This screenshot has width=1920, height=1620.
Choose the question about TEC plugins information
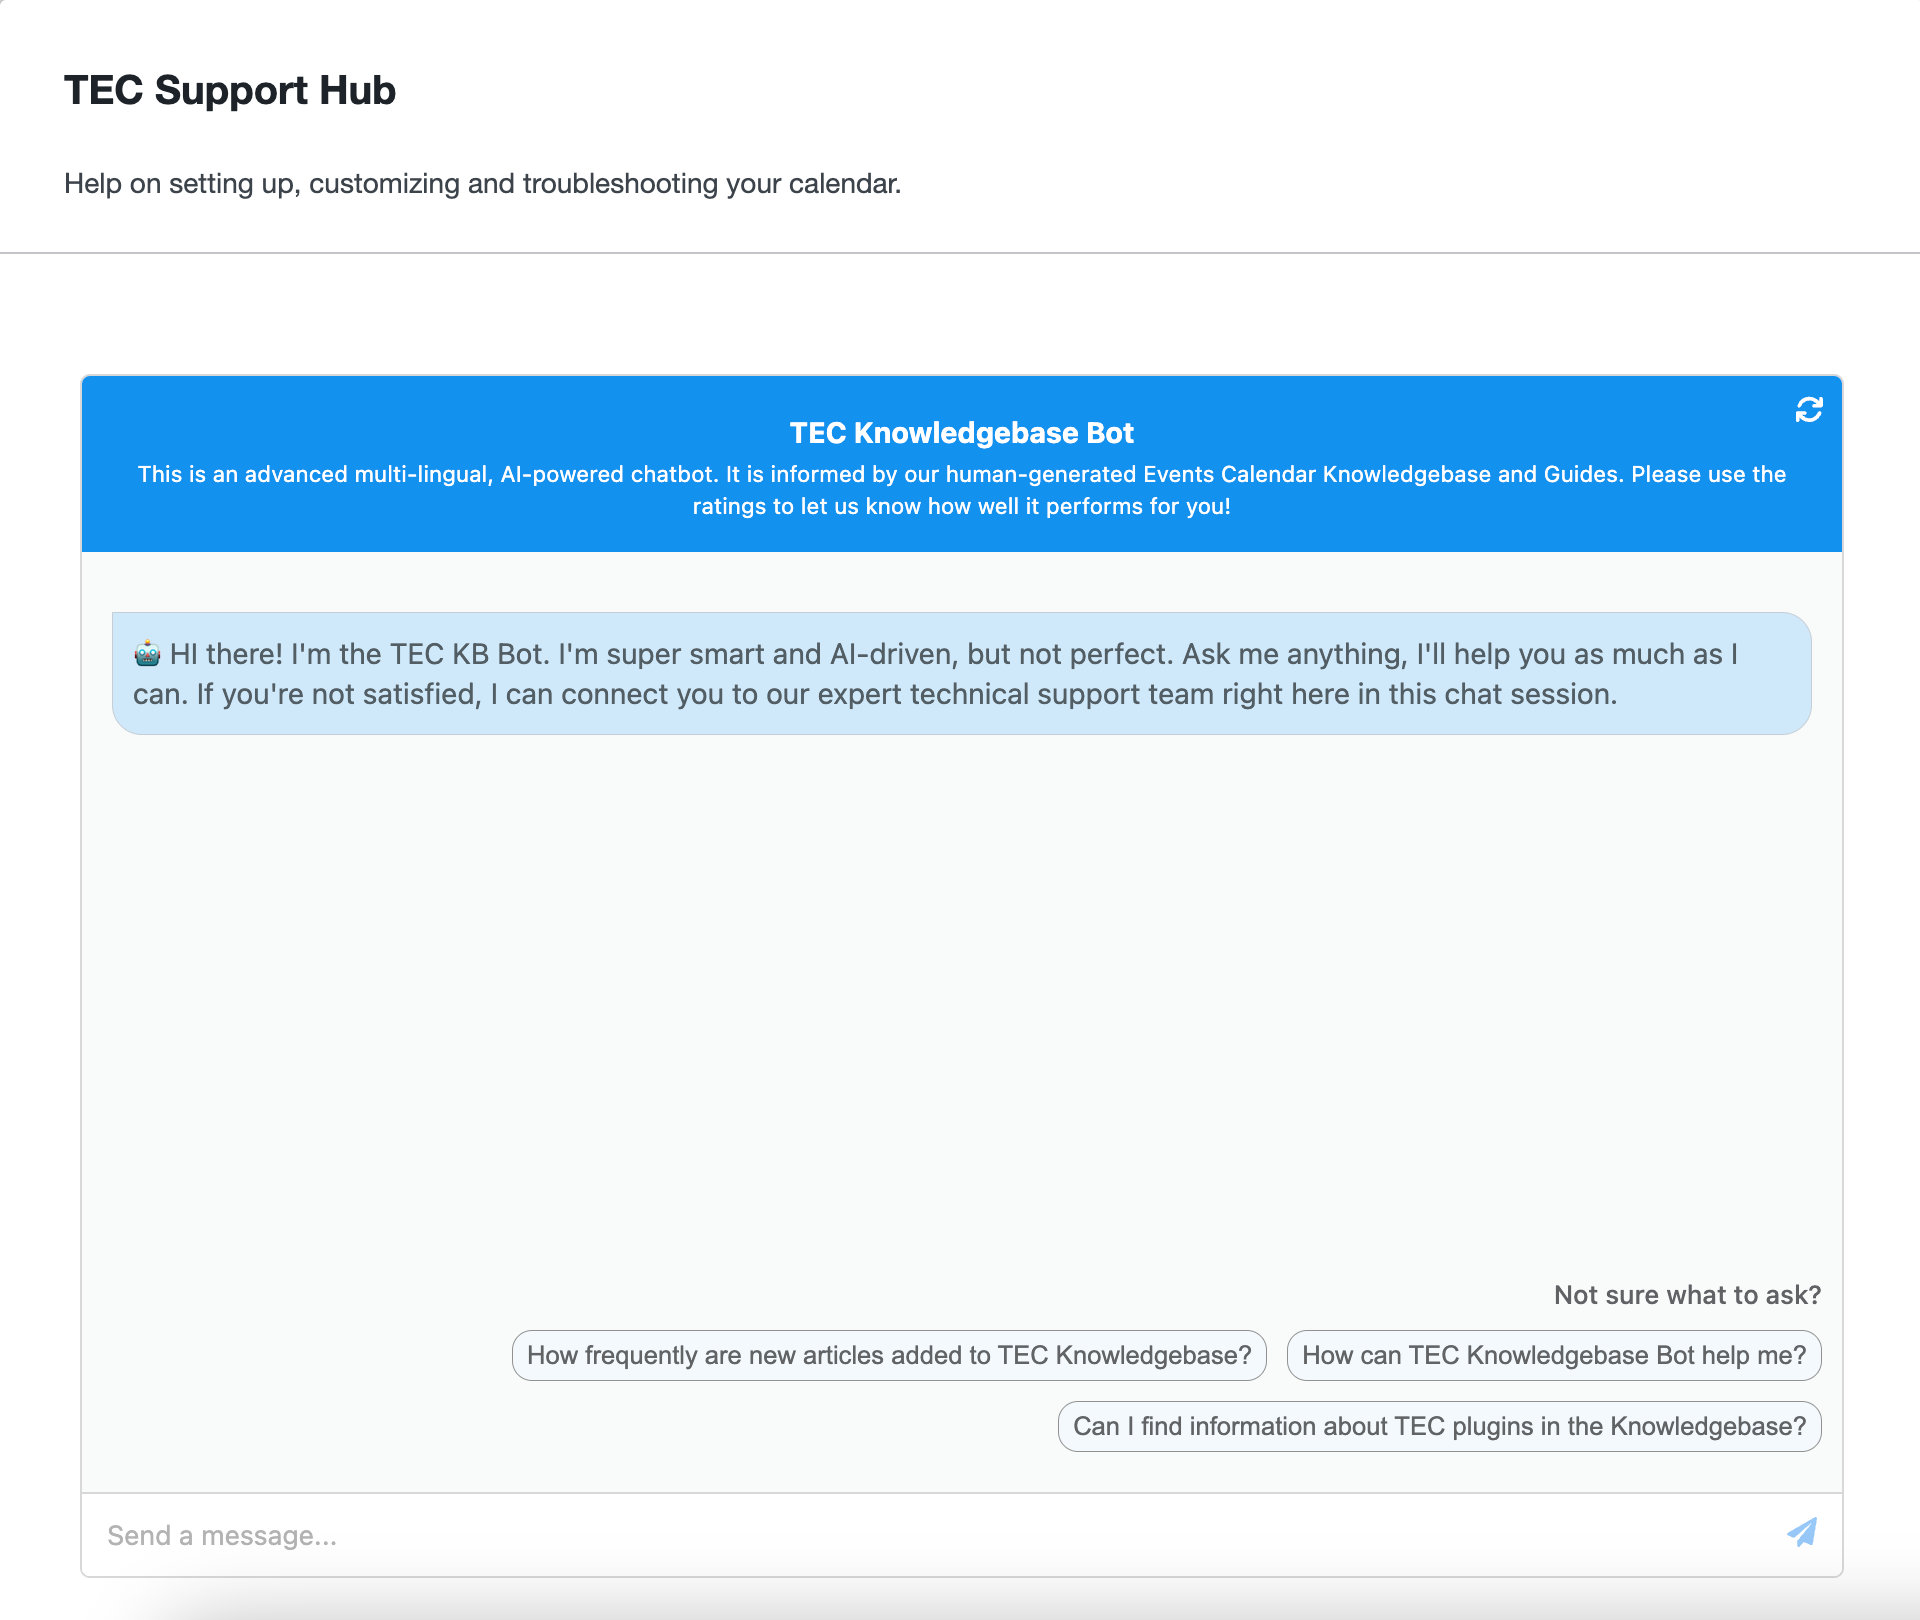[x=1440, y=1426]
